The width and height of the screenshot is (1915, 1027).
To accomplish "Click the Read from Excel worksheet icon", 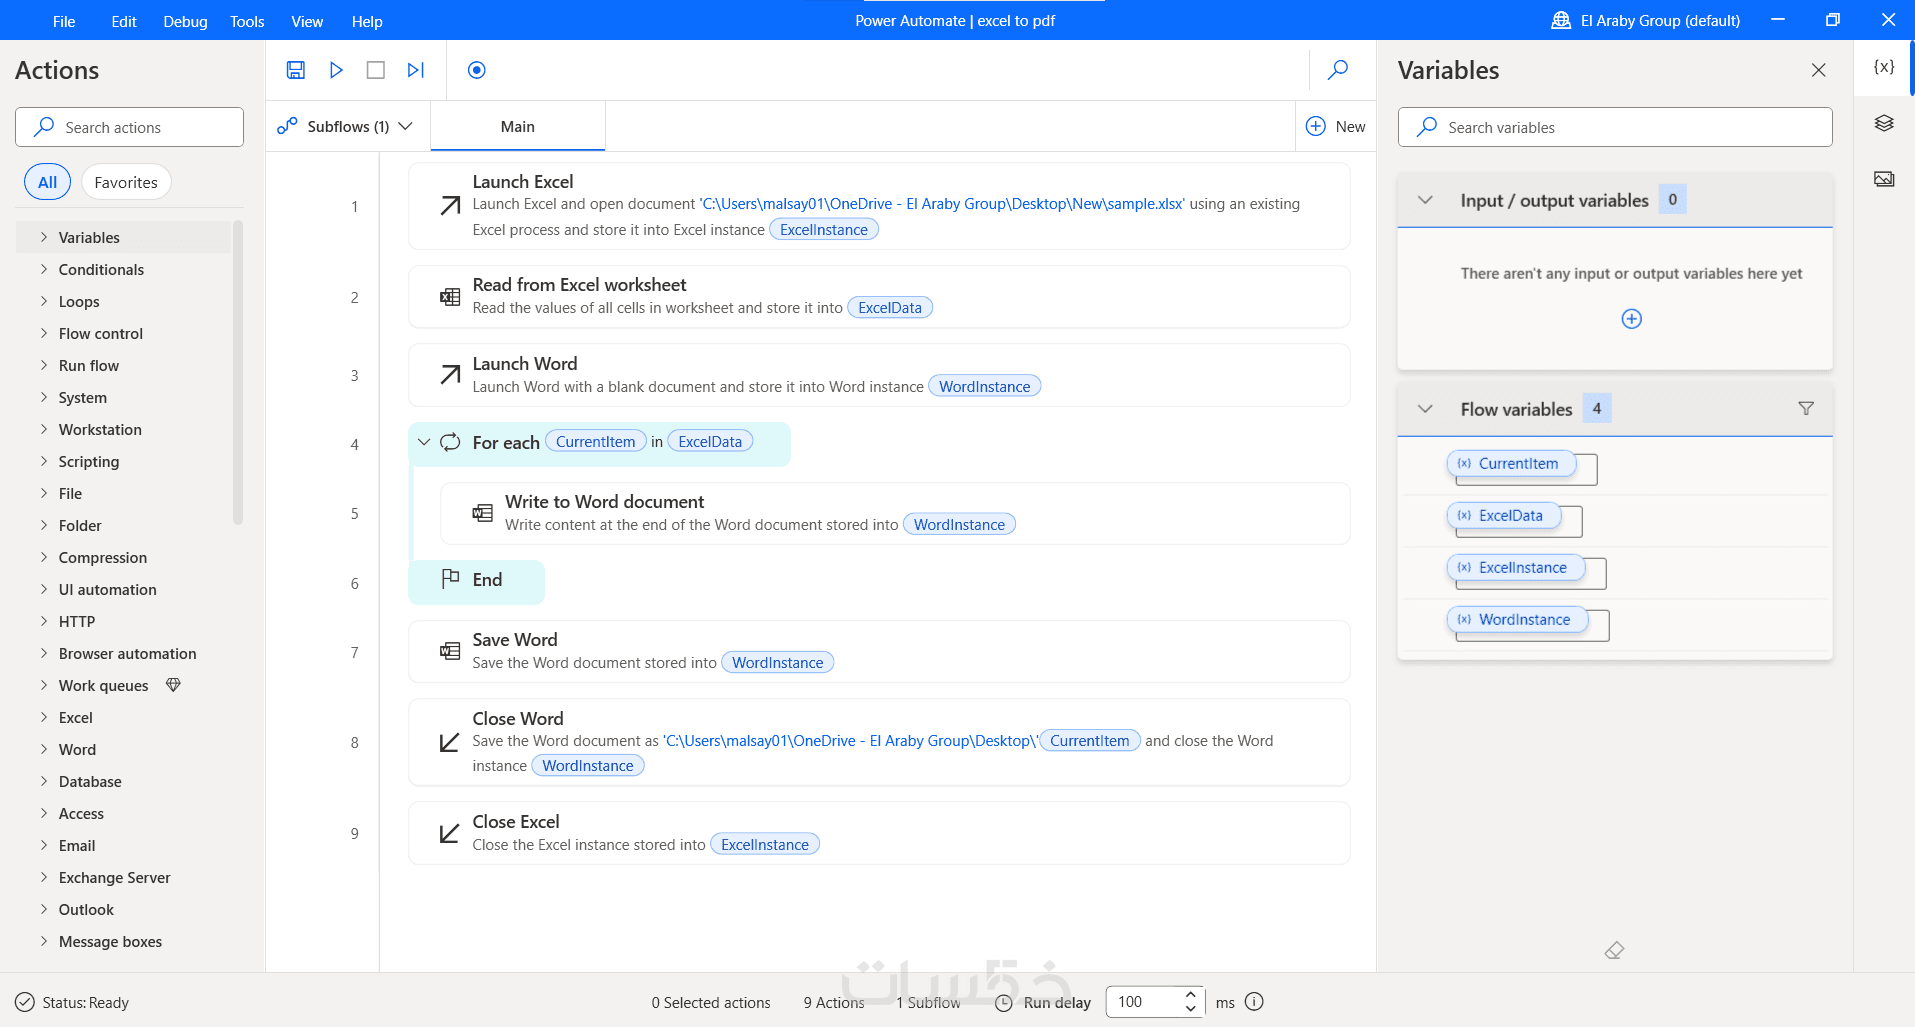I will click(450, 297).
